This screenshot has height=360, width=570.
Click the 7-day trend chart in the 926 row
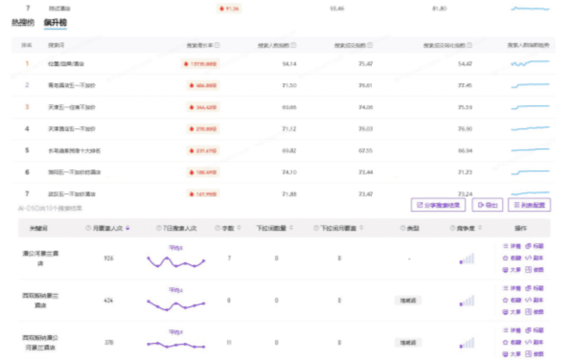(176, 262)
